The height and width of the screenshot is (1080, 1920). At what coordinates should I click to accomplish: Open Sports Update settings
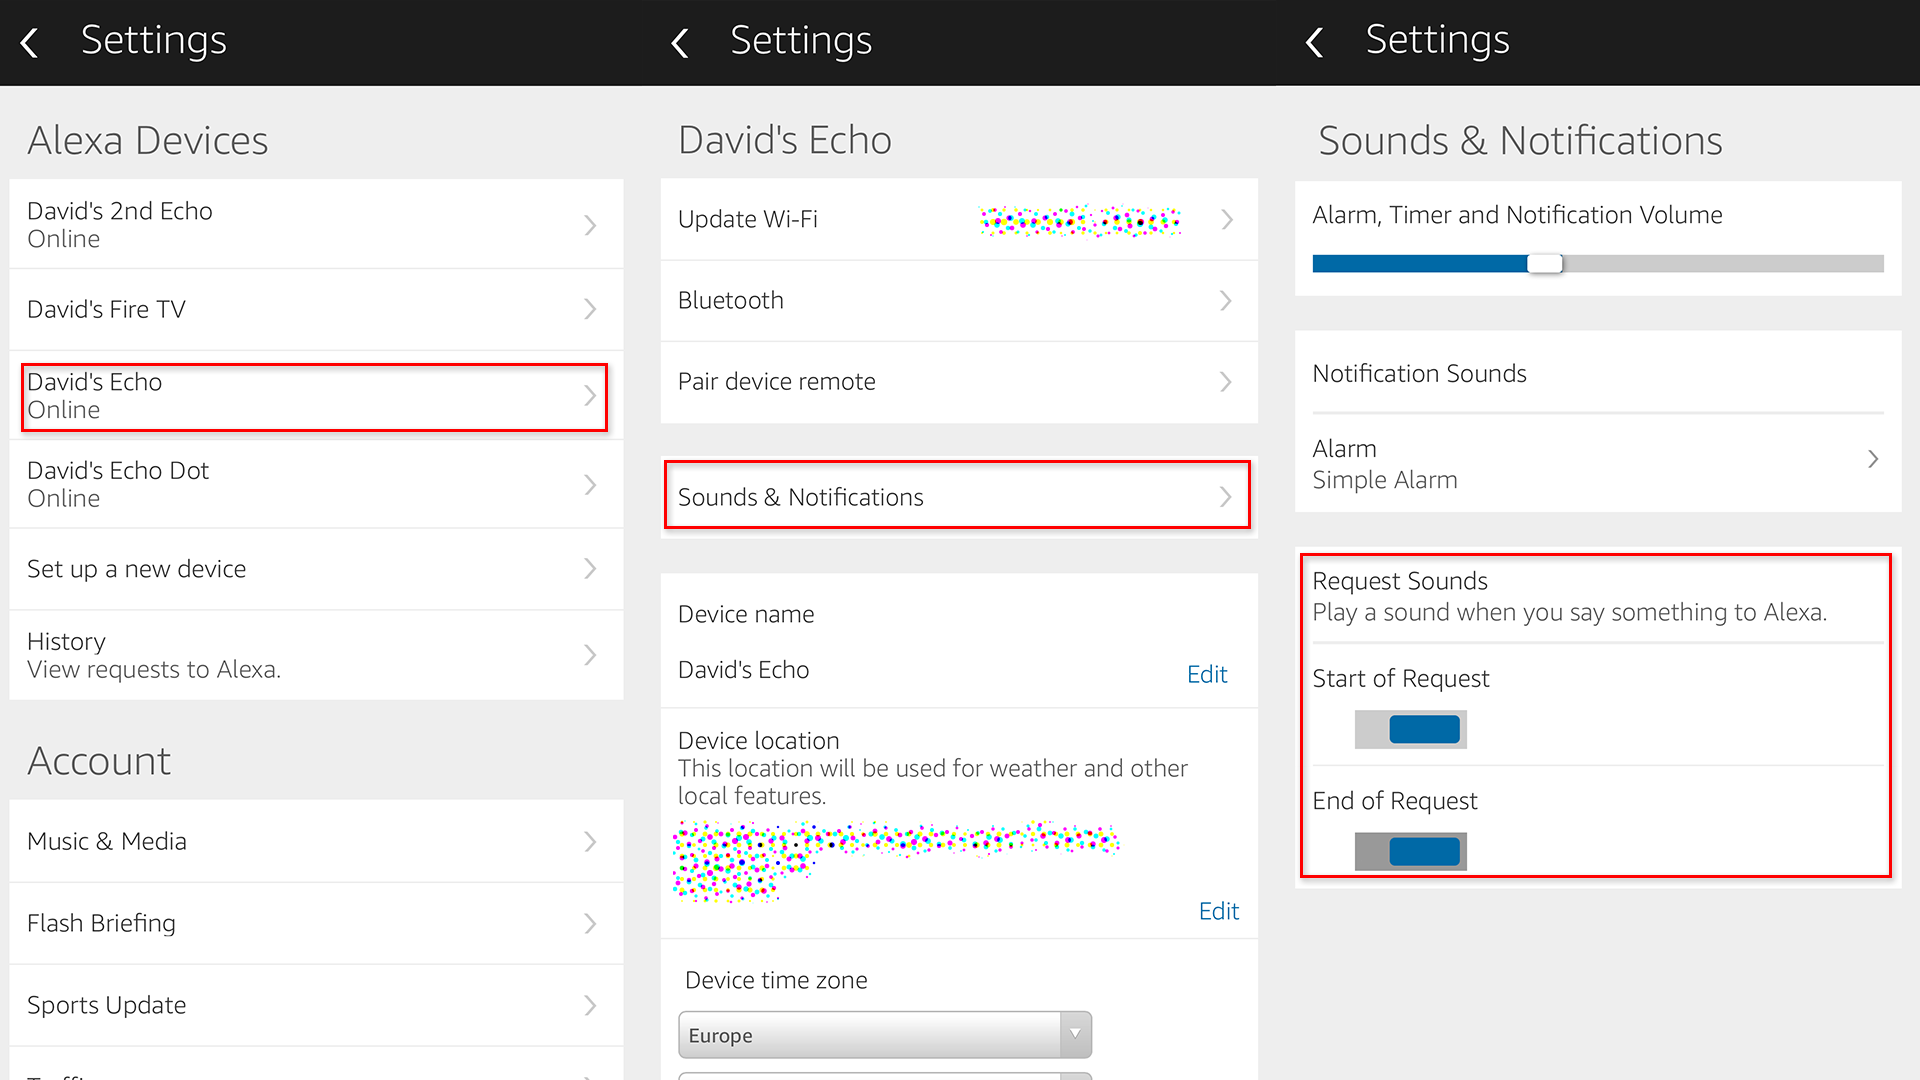coord(316,1005)
